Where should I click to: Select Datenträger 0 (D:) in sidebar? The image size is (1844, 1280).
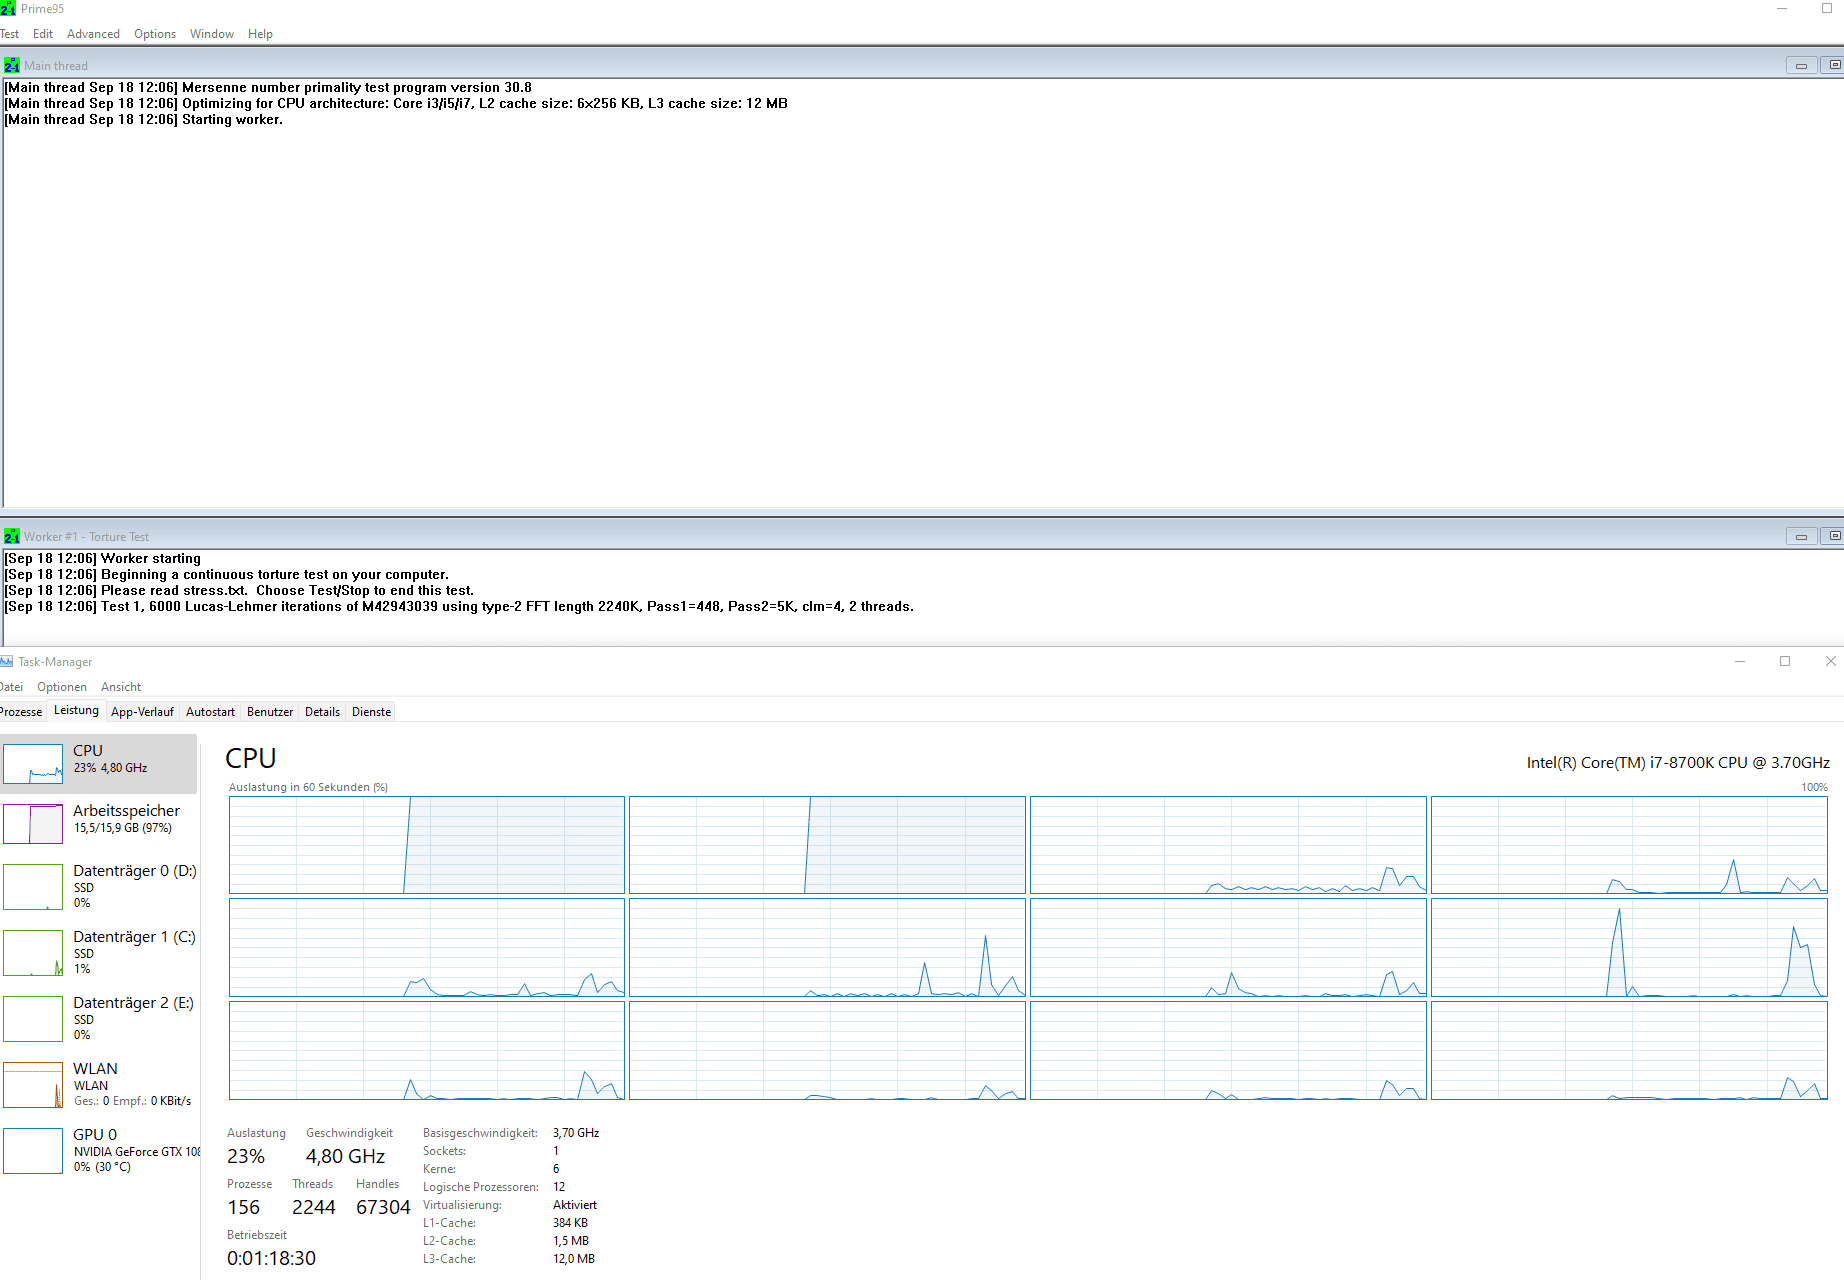pos(99,886)
